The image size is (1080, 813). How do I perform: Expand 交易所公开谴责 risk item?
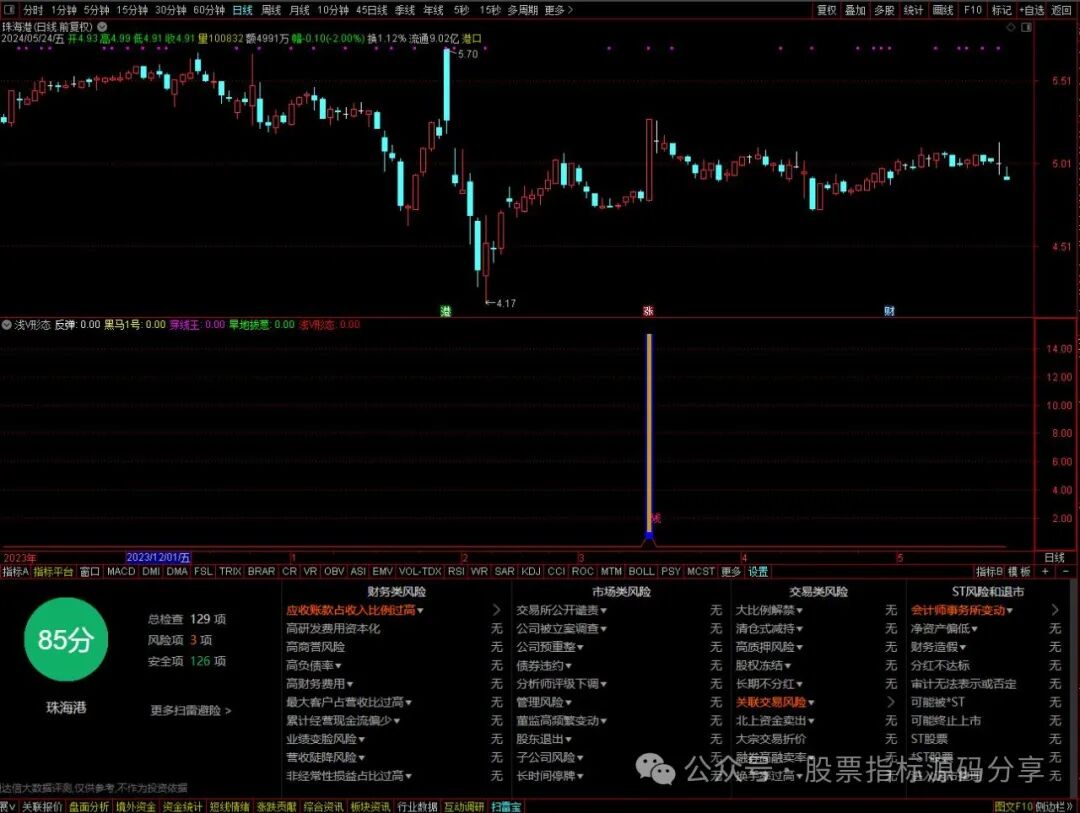point(561,610)
